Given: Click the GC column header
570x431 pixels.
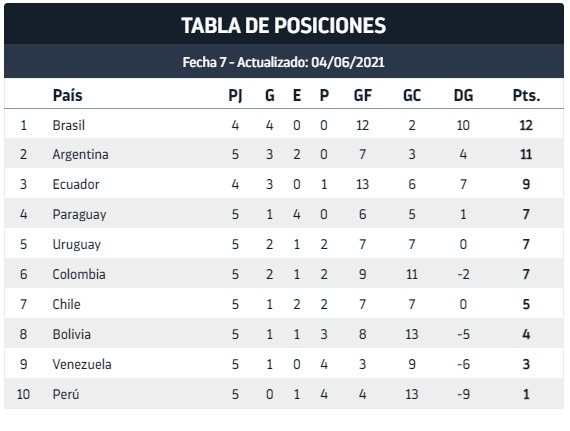Looking at the screenshot, I should [412, 95].
